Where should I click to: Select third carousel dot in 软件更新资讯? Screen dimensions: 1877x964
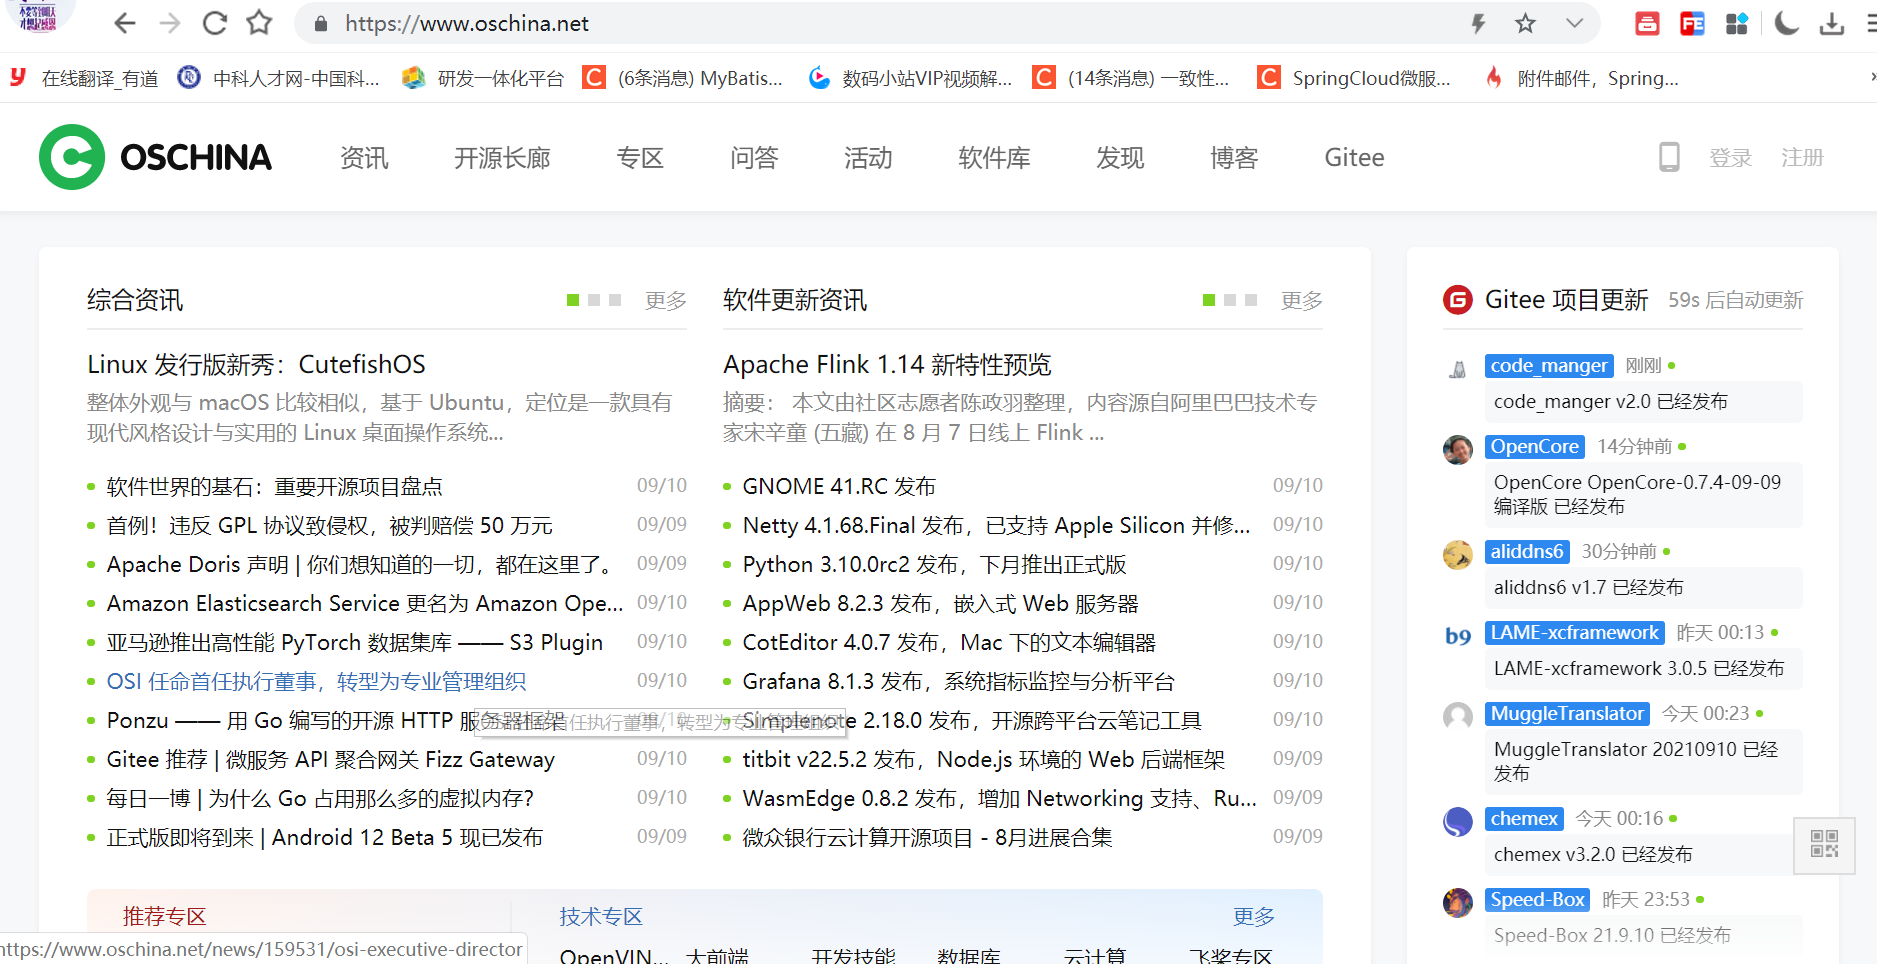(x=1251, y=300)
